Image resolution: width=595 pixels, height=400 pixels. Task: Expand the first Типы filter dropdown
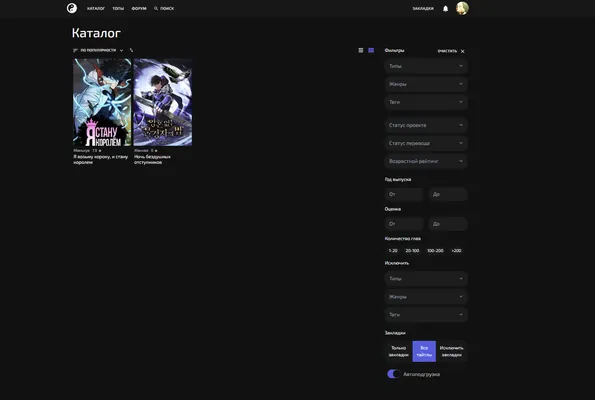[x=426, y=66]
